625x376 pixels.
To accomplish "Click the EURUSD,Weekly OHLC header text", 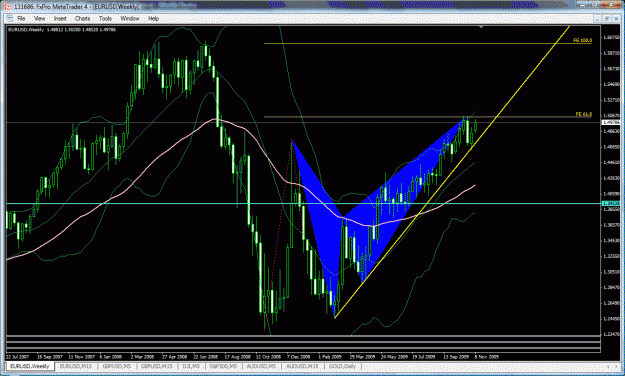I will tap(62, 30).
